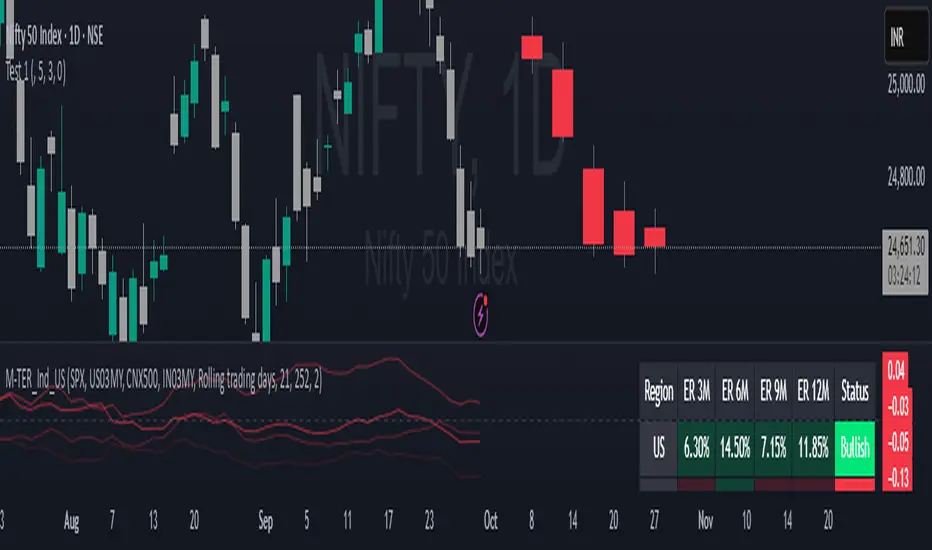Click the ER 12M column header

813,391
